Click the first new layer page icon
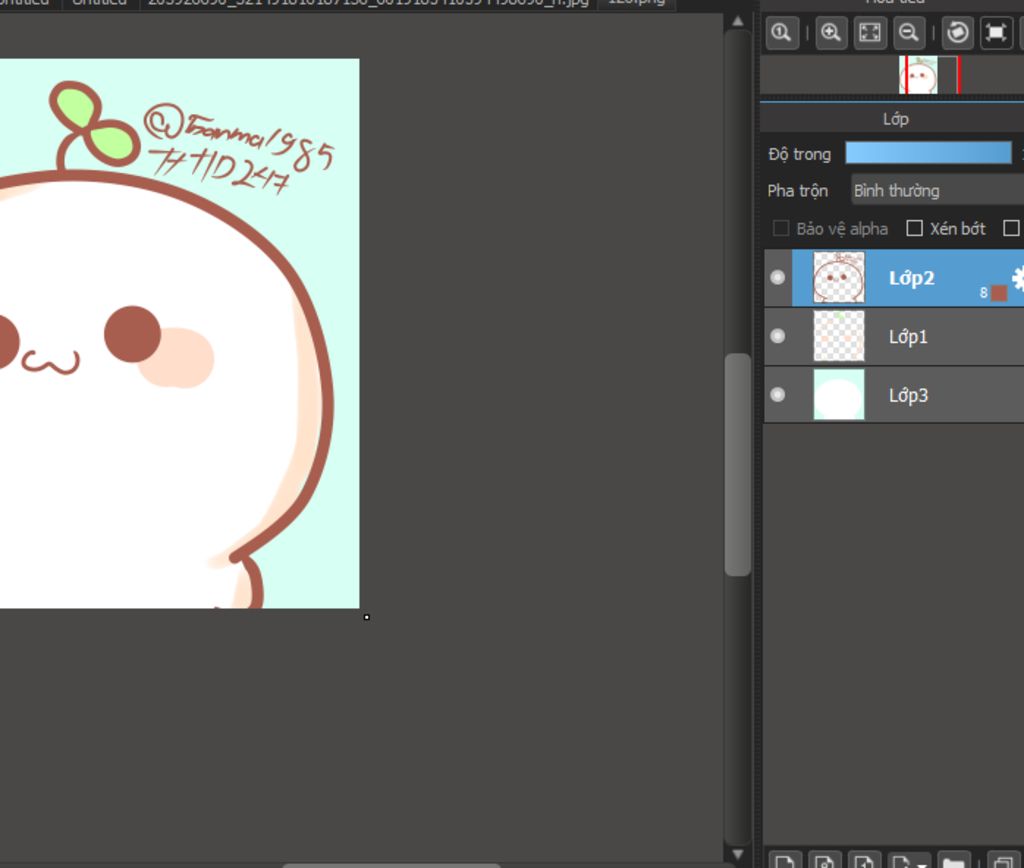 tap(785, 860)
